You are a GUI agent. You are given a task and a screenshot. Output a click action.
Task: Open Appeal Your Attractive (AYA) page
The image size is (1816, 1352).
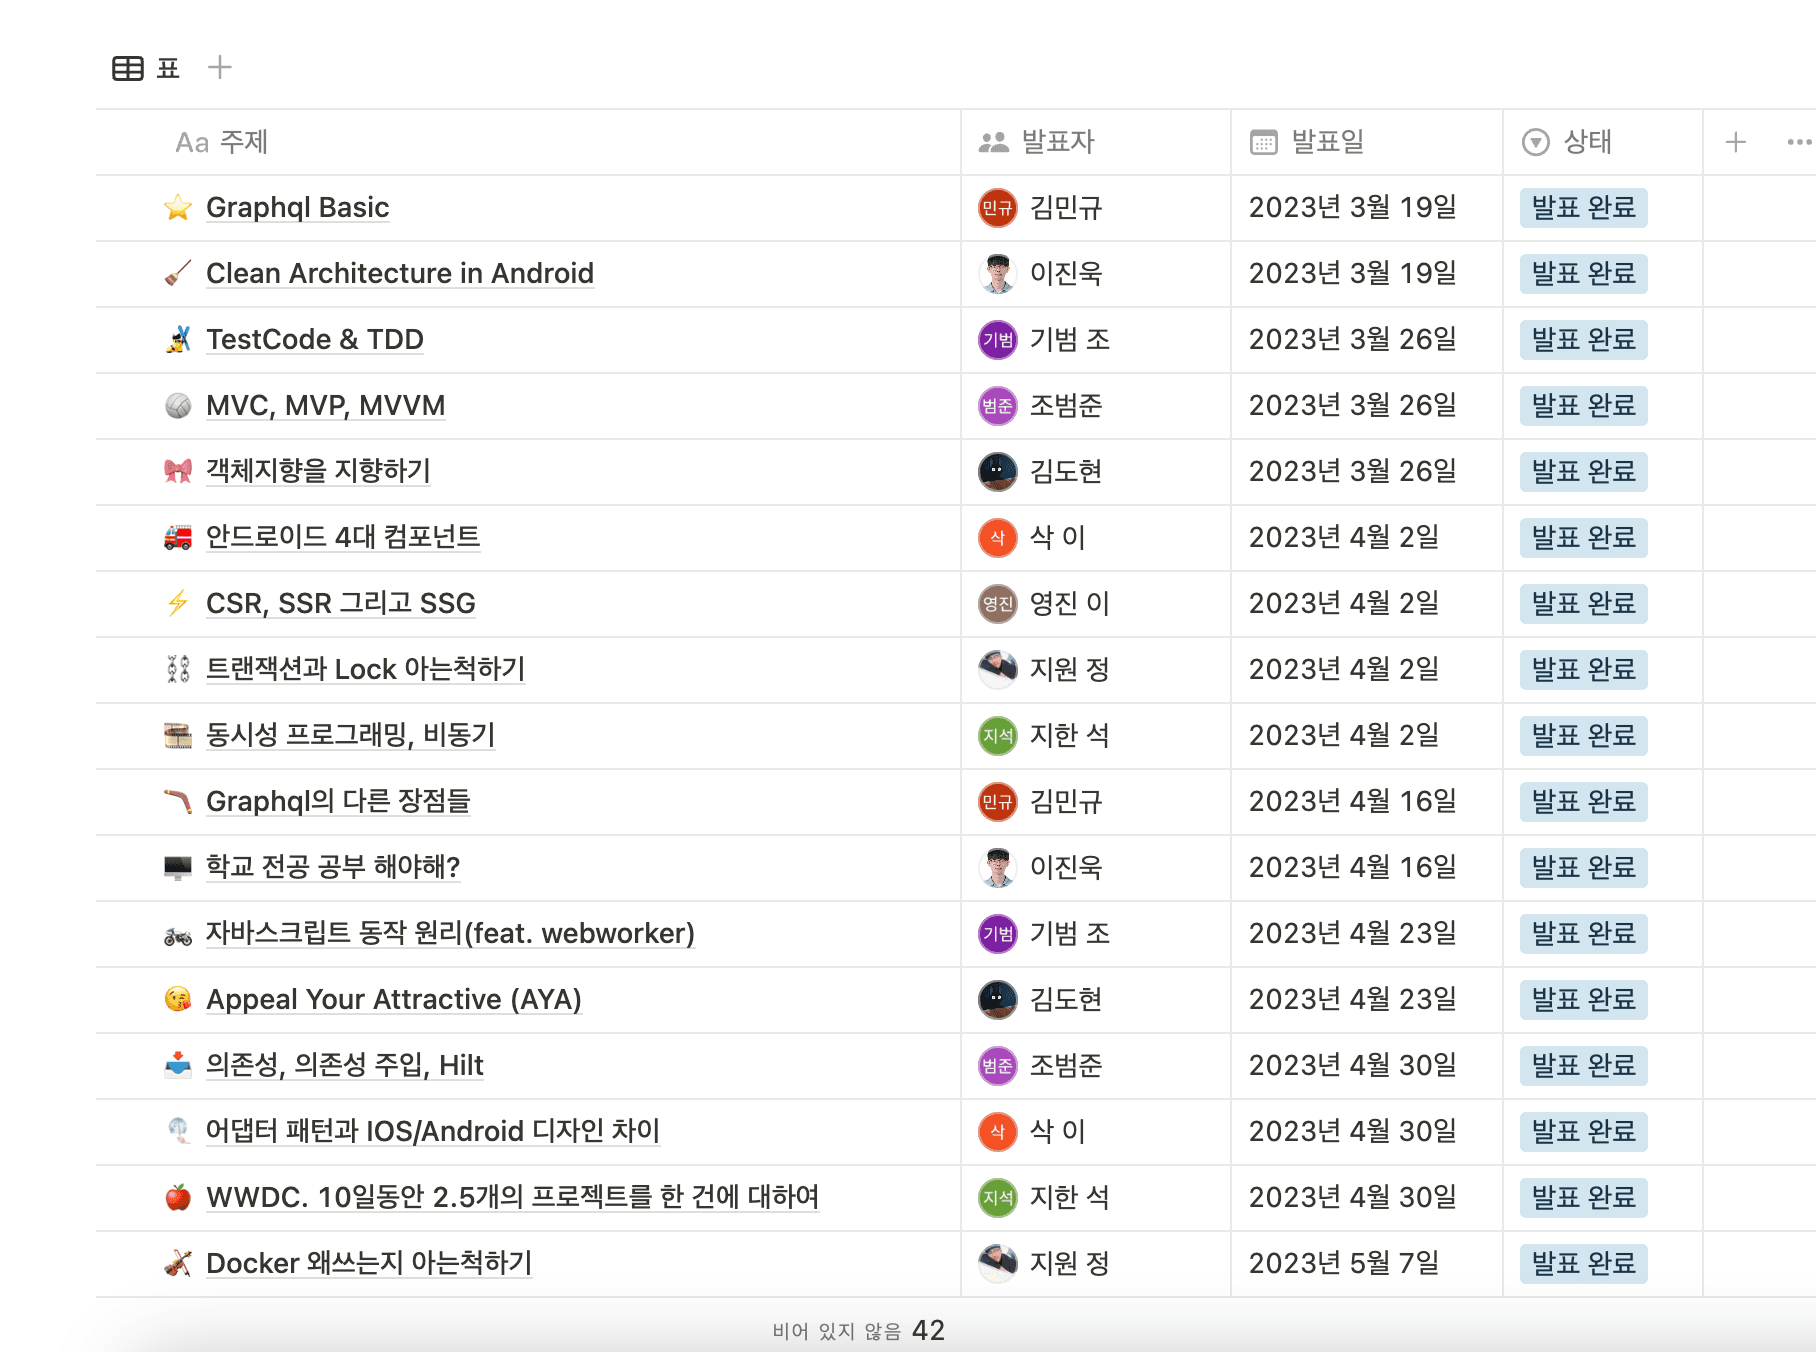point(394,999)
